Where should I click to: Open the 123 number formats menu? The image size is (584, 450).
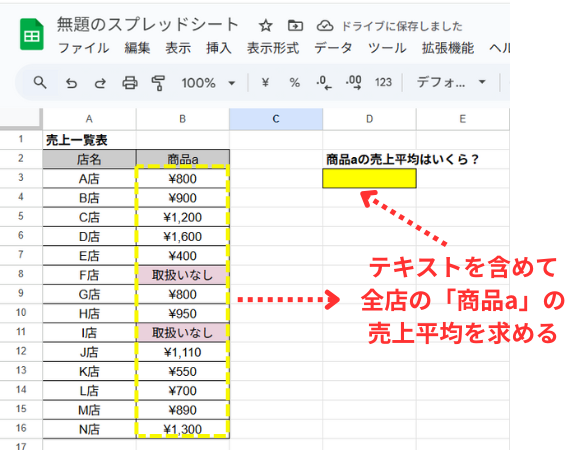point(383,82)
